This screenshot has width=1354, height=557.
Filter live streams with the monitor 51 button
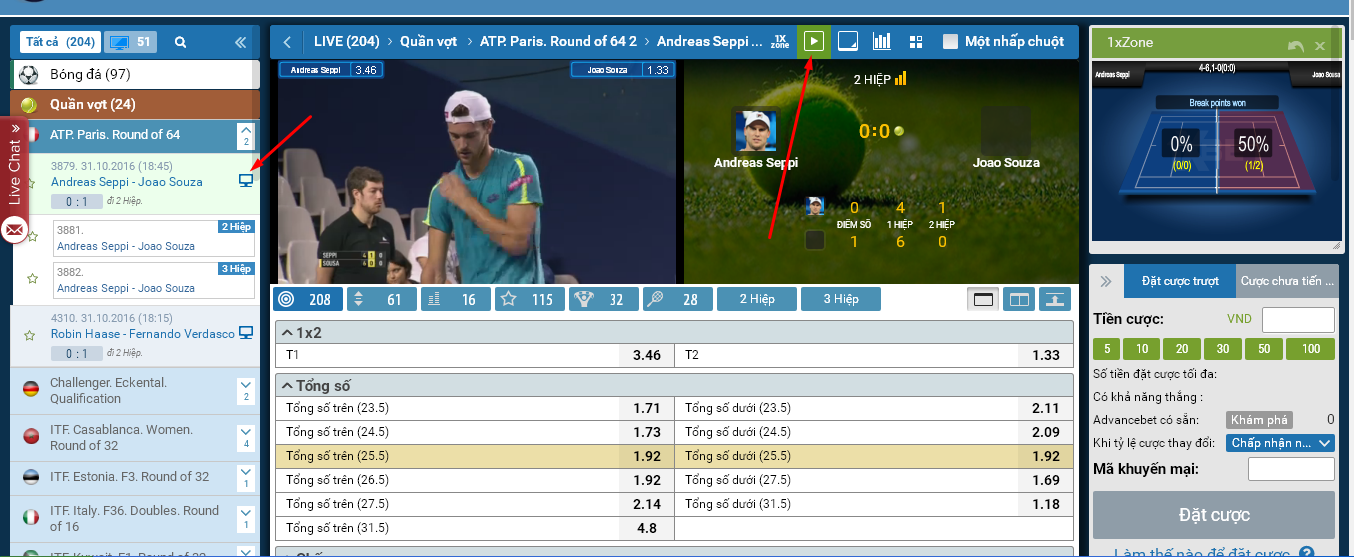coord(130,42)
